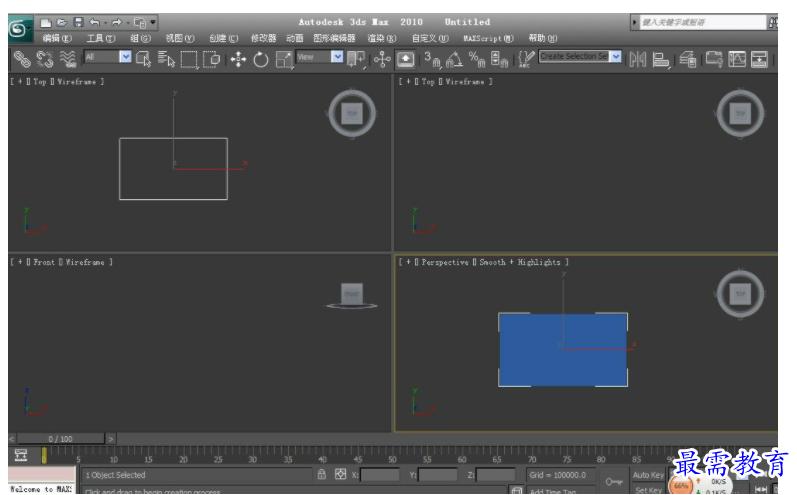Click Top label in upper-left viewport
797x495 pixels.
(x=40, y=81)
